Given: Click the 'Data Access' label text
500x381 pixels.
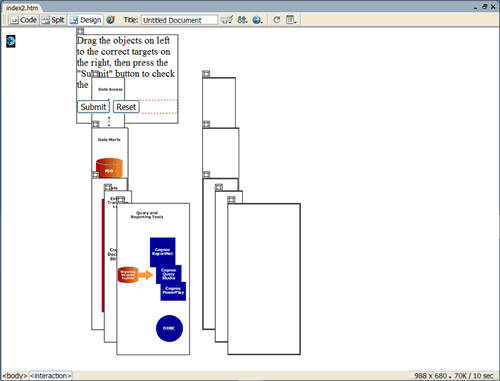Looking at the screenshot, I should tap(110, 89).
